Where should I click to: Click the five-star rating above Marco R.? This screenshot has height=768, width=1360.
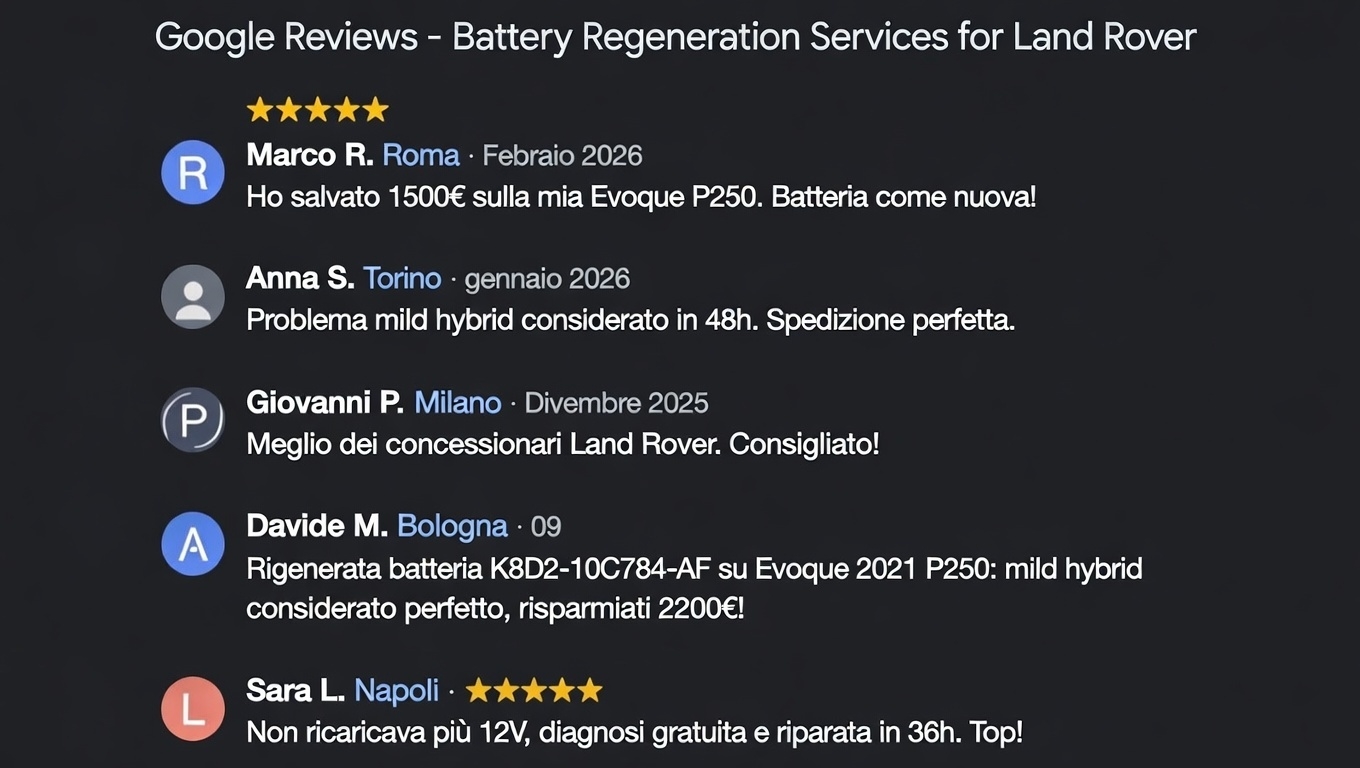pos(317,109)
